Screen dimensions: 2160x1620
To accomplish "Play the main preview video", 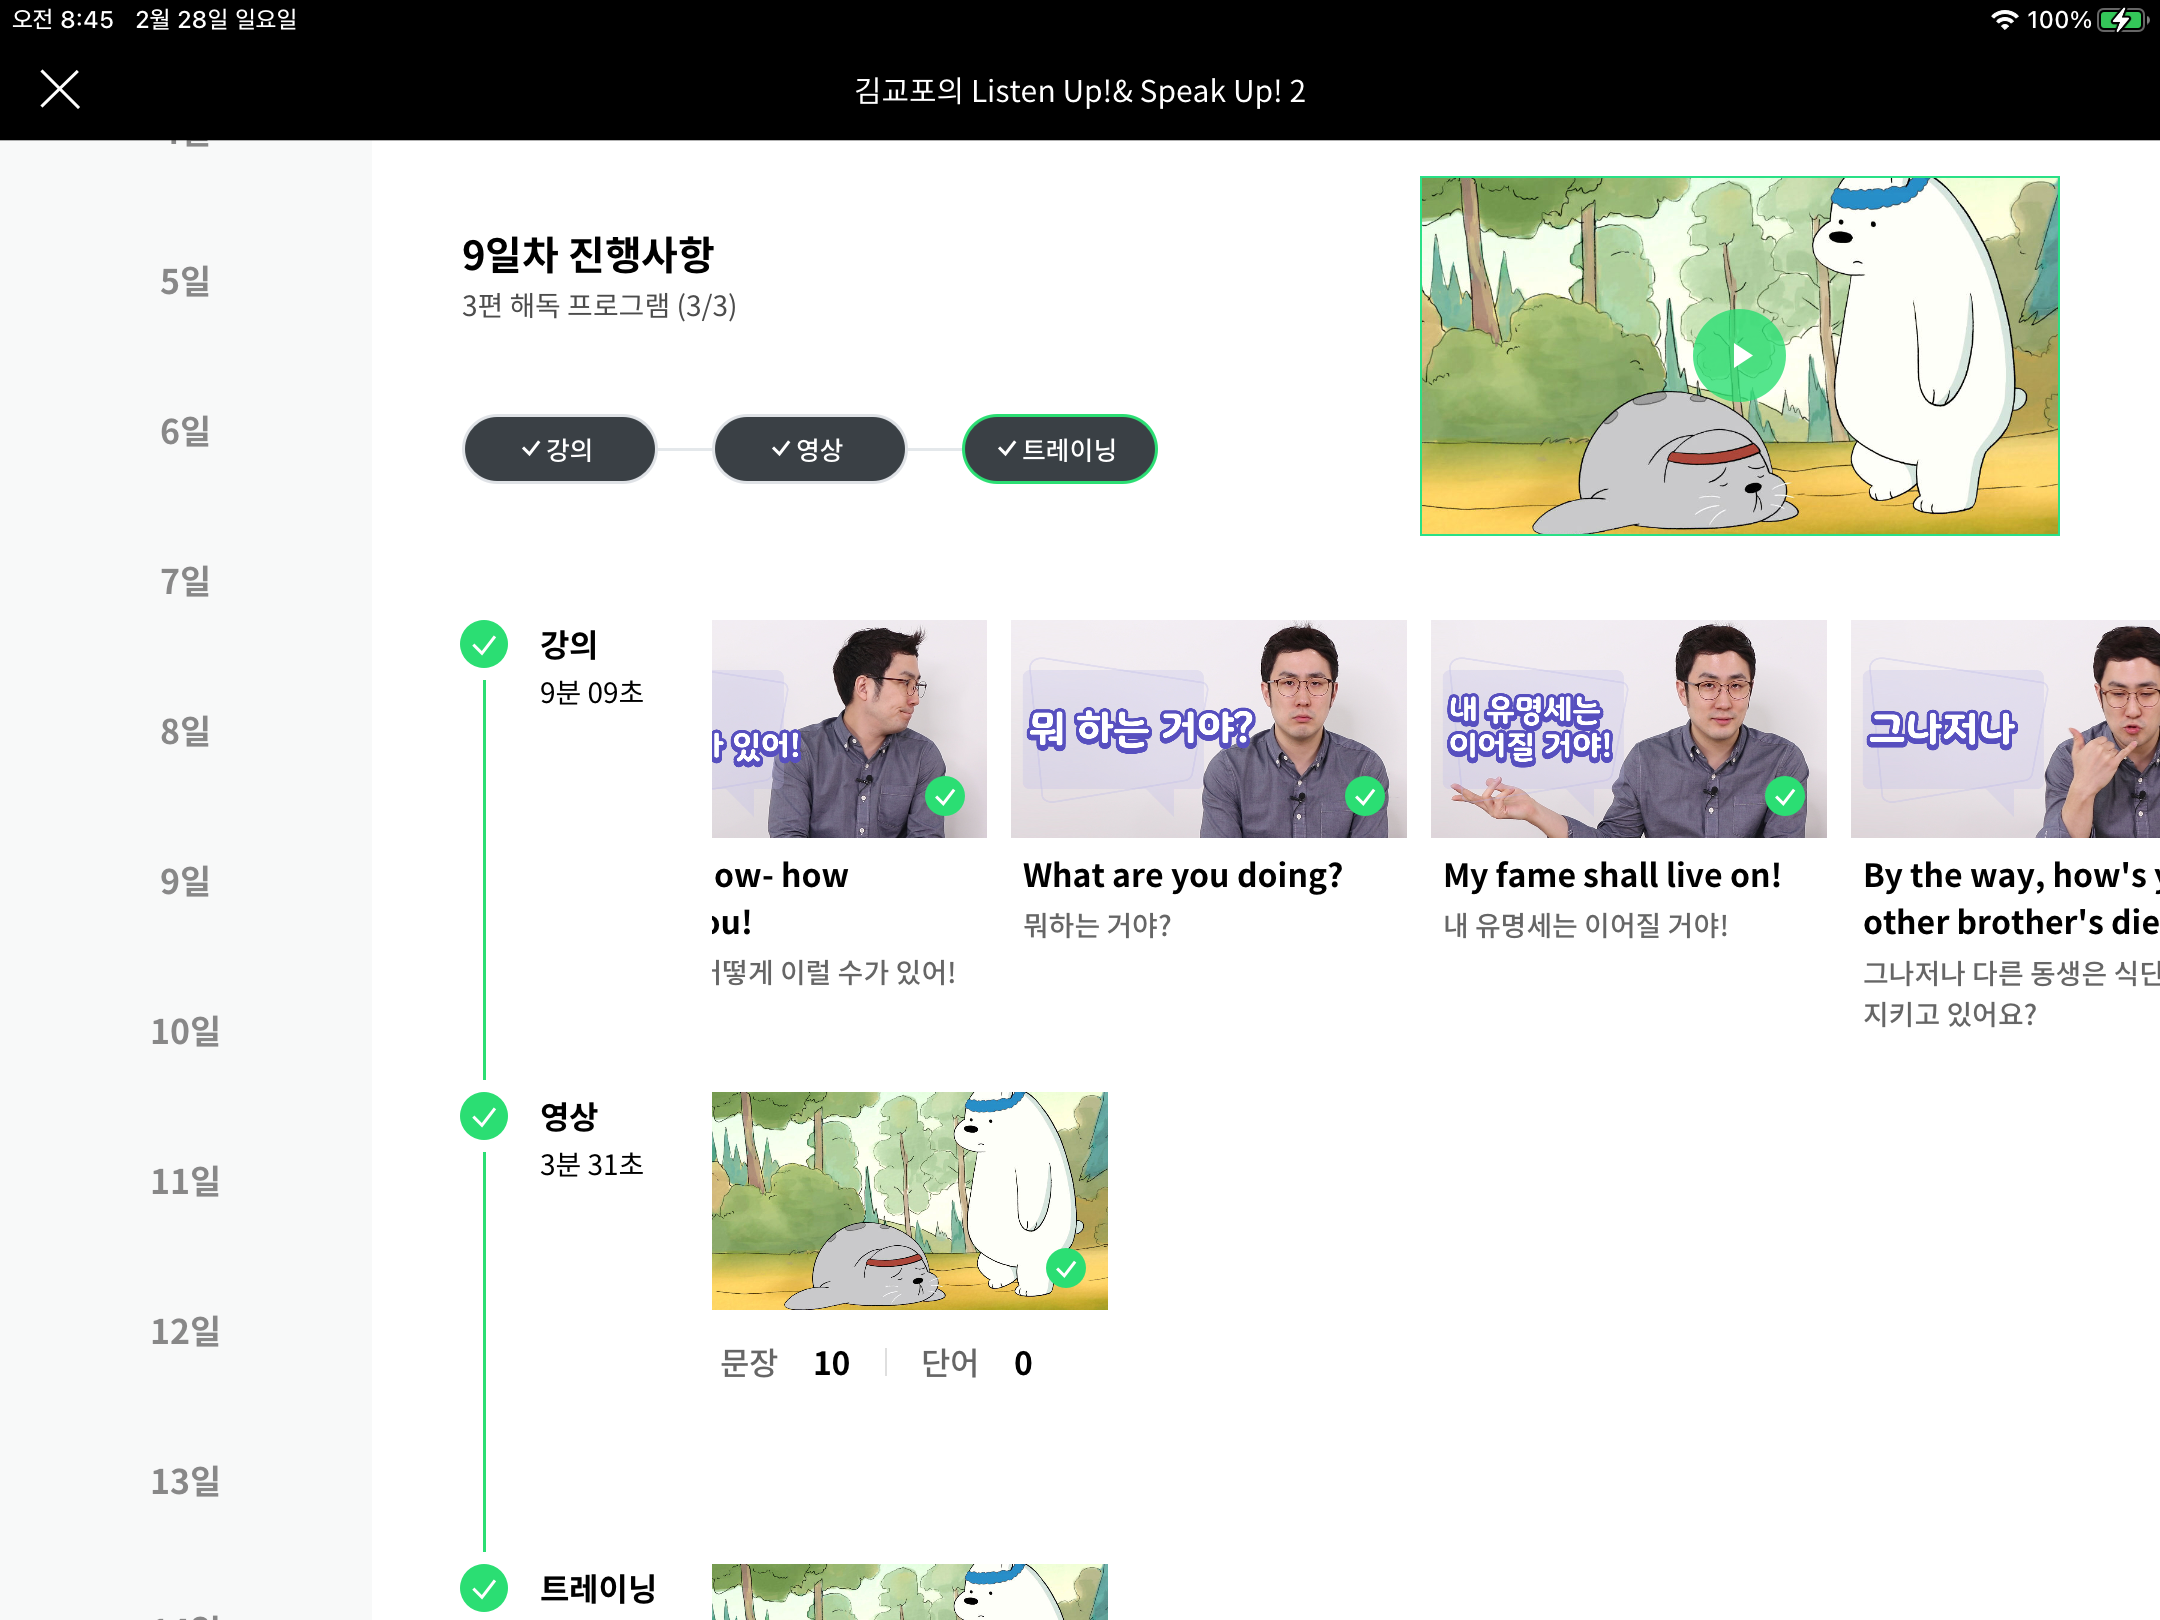I will tap(1739, 356).
